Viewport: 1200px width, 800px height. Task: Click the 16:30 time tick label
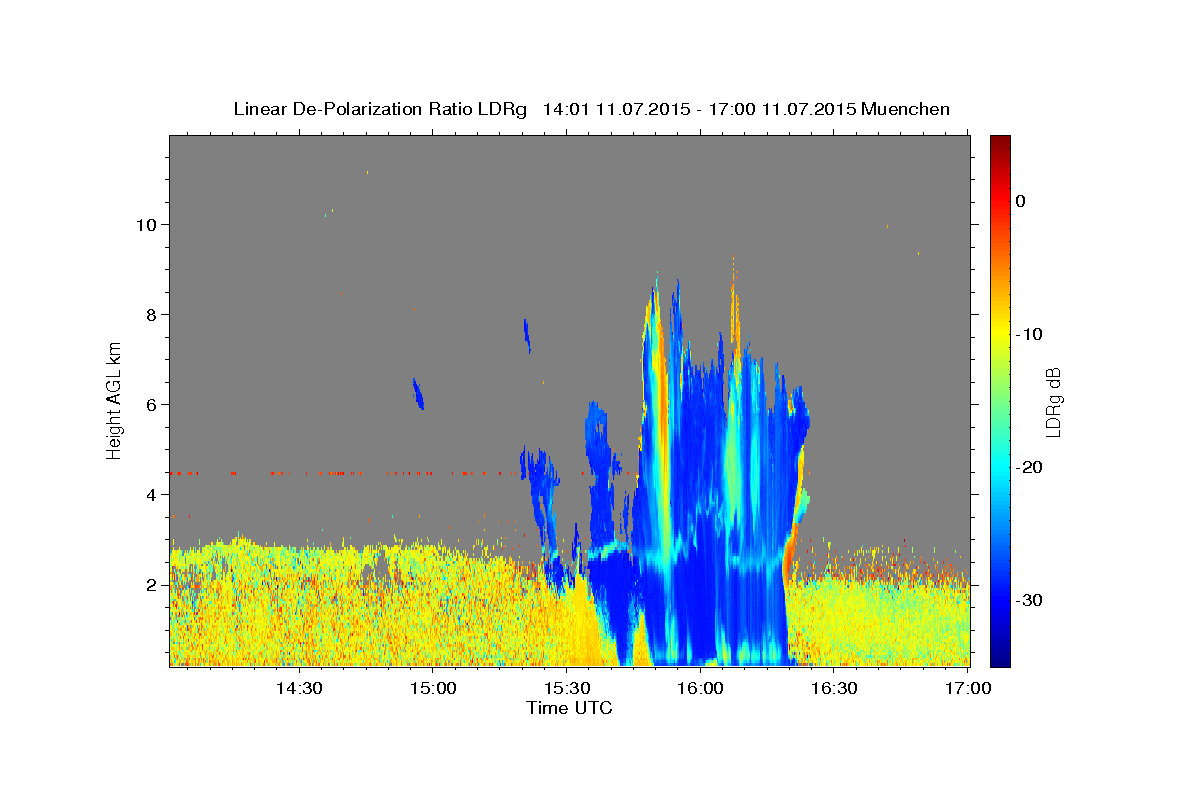click(x=834, y=688)
